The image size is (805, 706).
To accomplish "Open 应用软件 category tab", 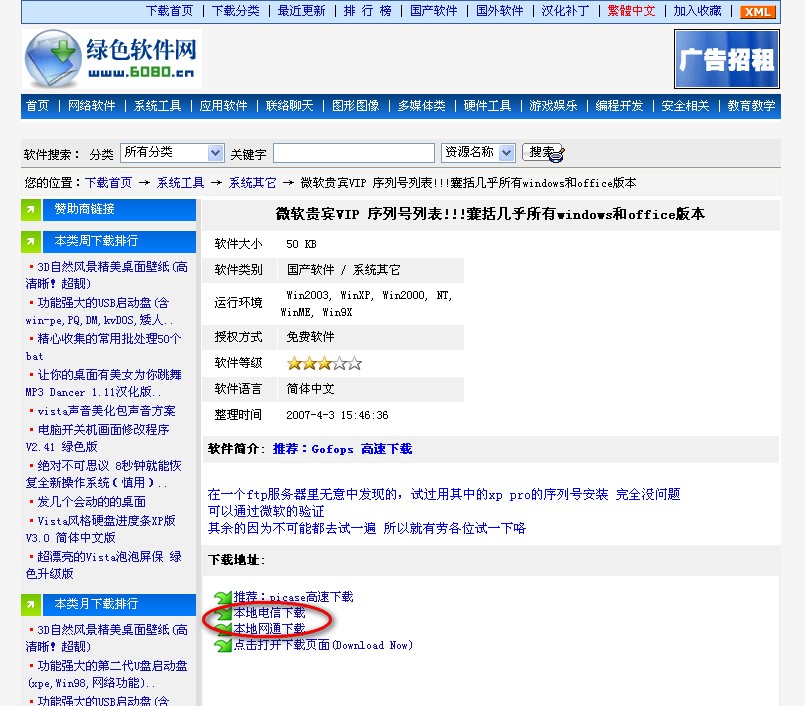I will 223,106.
